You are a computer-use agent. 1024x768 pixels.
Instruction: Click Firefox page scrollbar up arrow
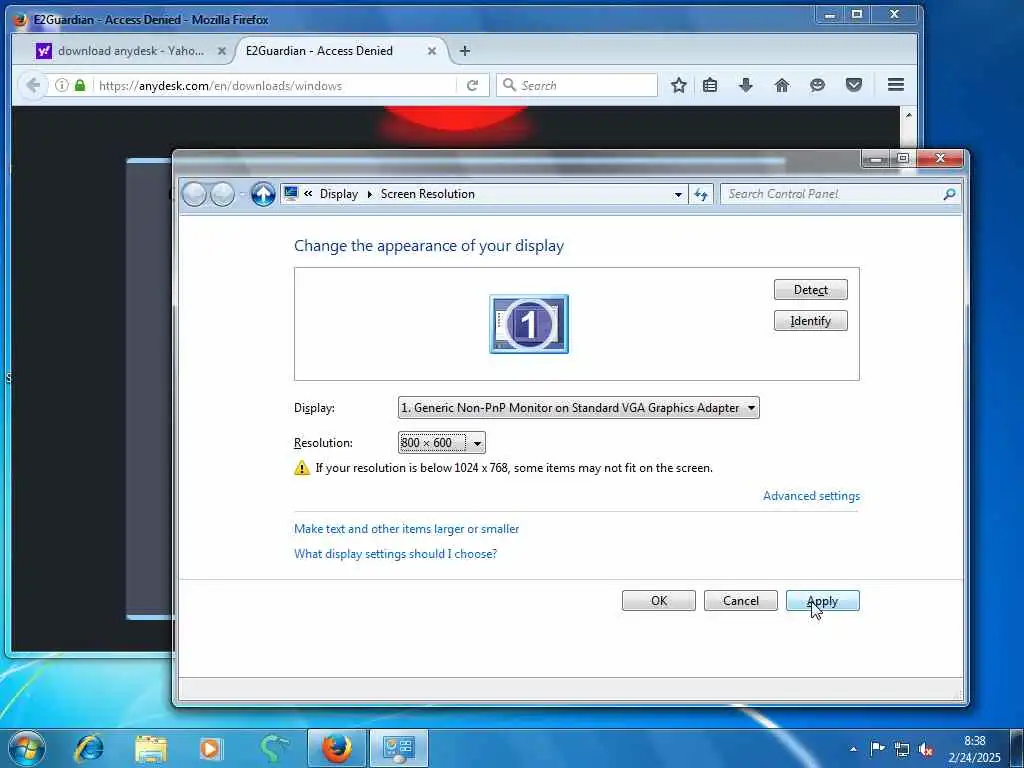pos(908,115)
